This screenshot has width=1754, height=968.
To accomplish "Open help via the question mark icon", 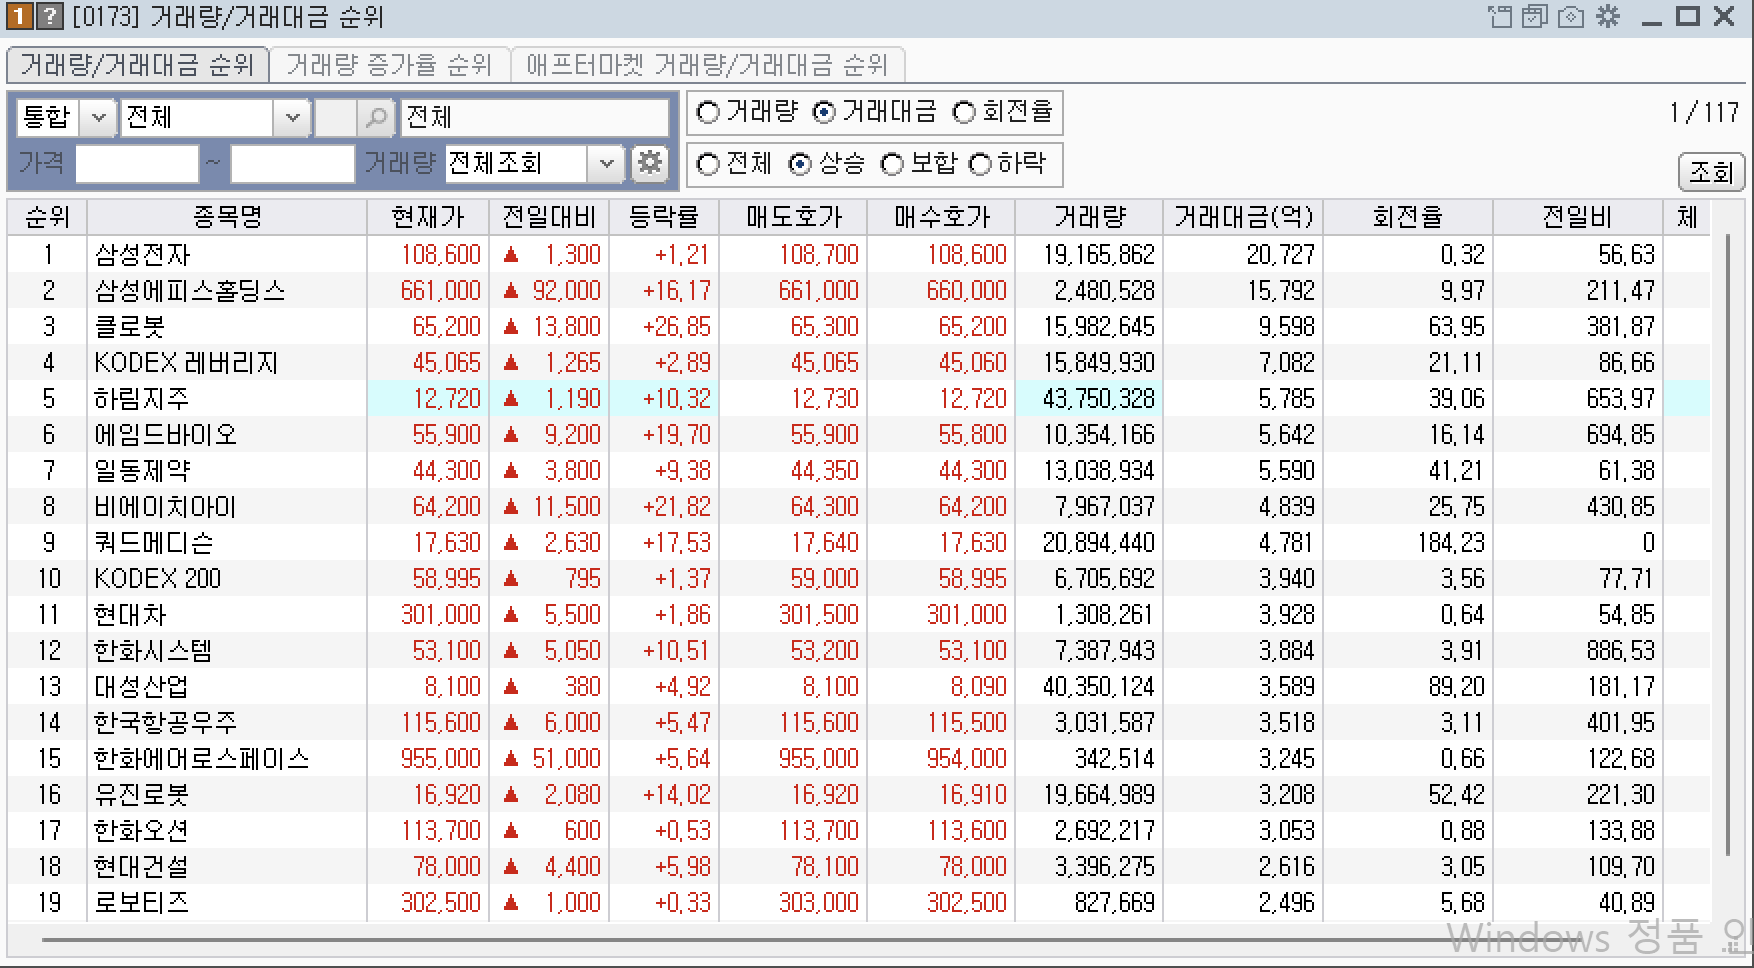I will [49, 17].
